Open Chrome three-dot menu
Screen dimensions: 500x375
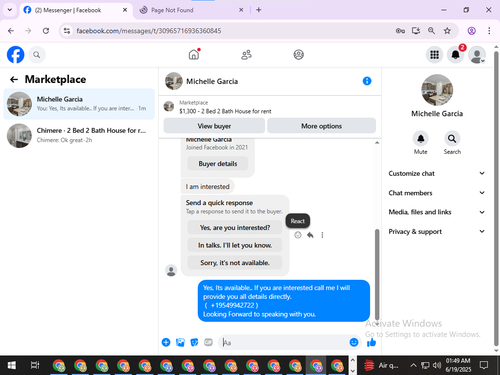click(x=489, y=31)
